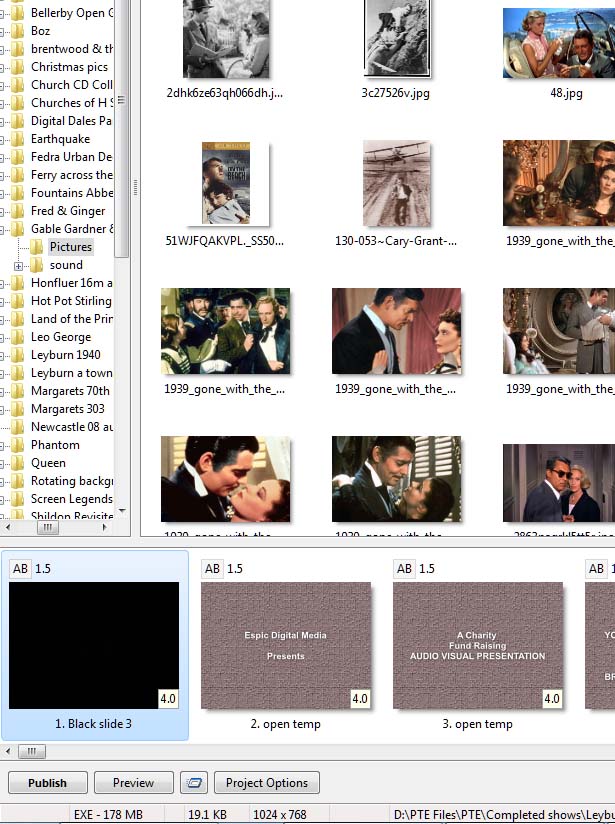The width and height of the screenshot is (615, 824).
Task: Open the Fred & Ginger folder
Action: 68,211
